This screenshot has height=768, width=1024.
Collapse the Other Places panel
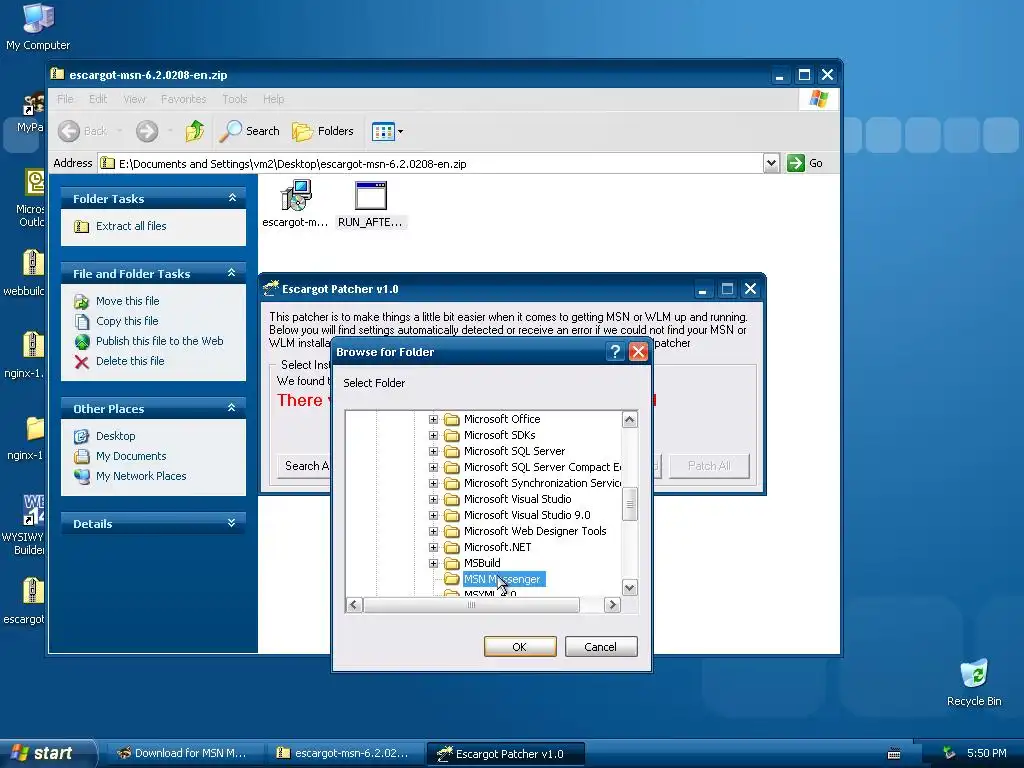[x=232, y=408]
